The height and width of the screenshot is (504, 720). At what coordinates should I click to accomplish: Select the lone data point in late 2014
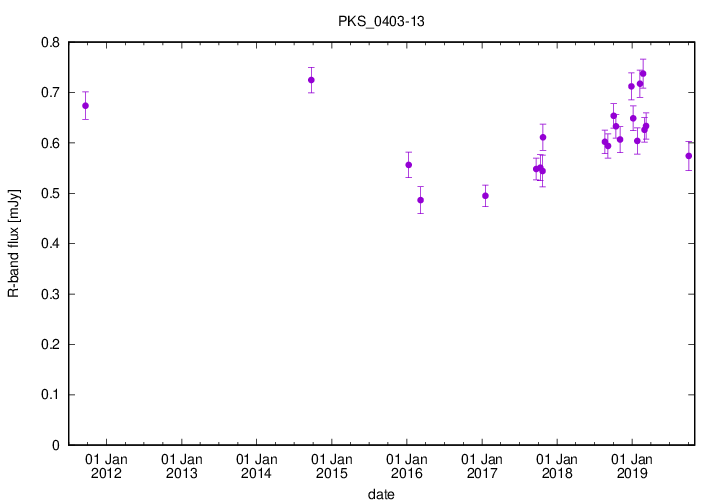pos(311,80)
